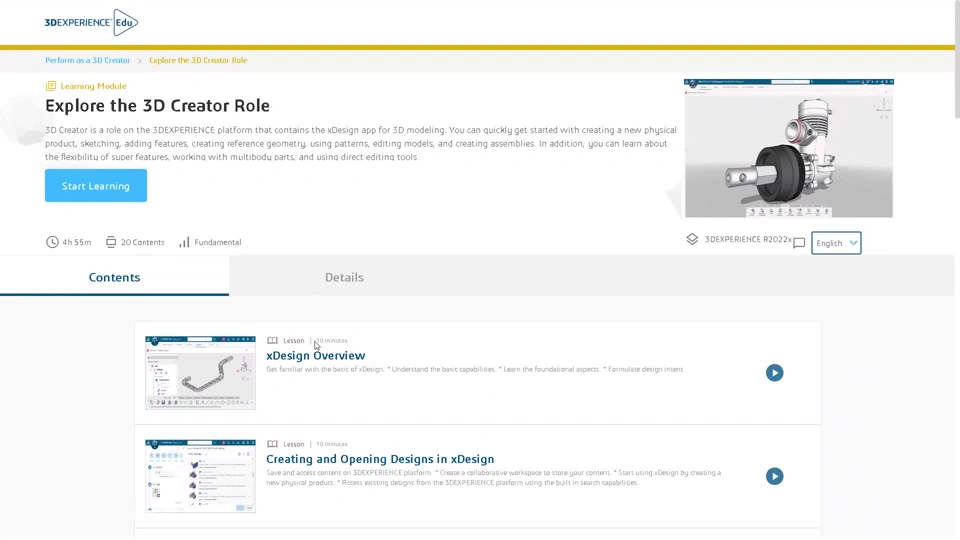Open the English language dropdown
960x540 pixels.
click(x=836, y=243)
